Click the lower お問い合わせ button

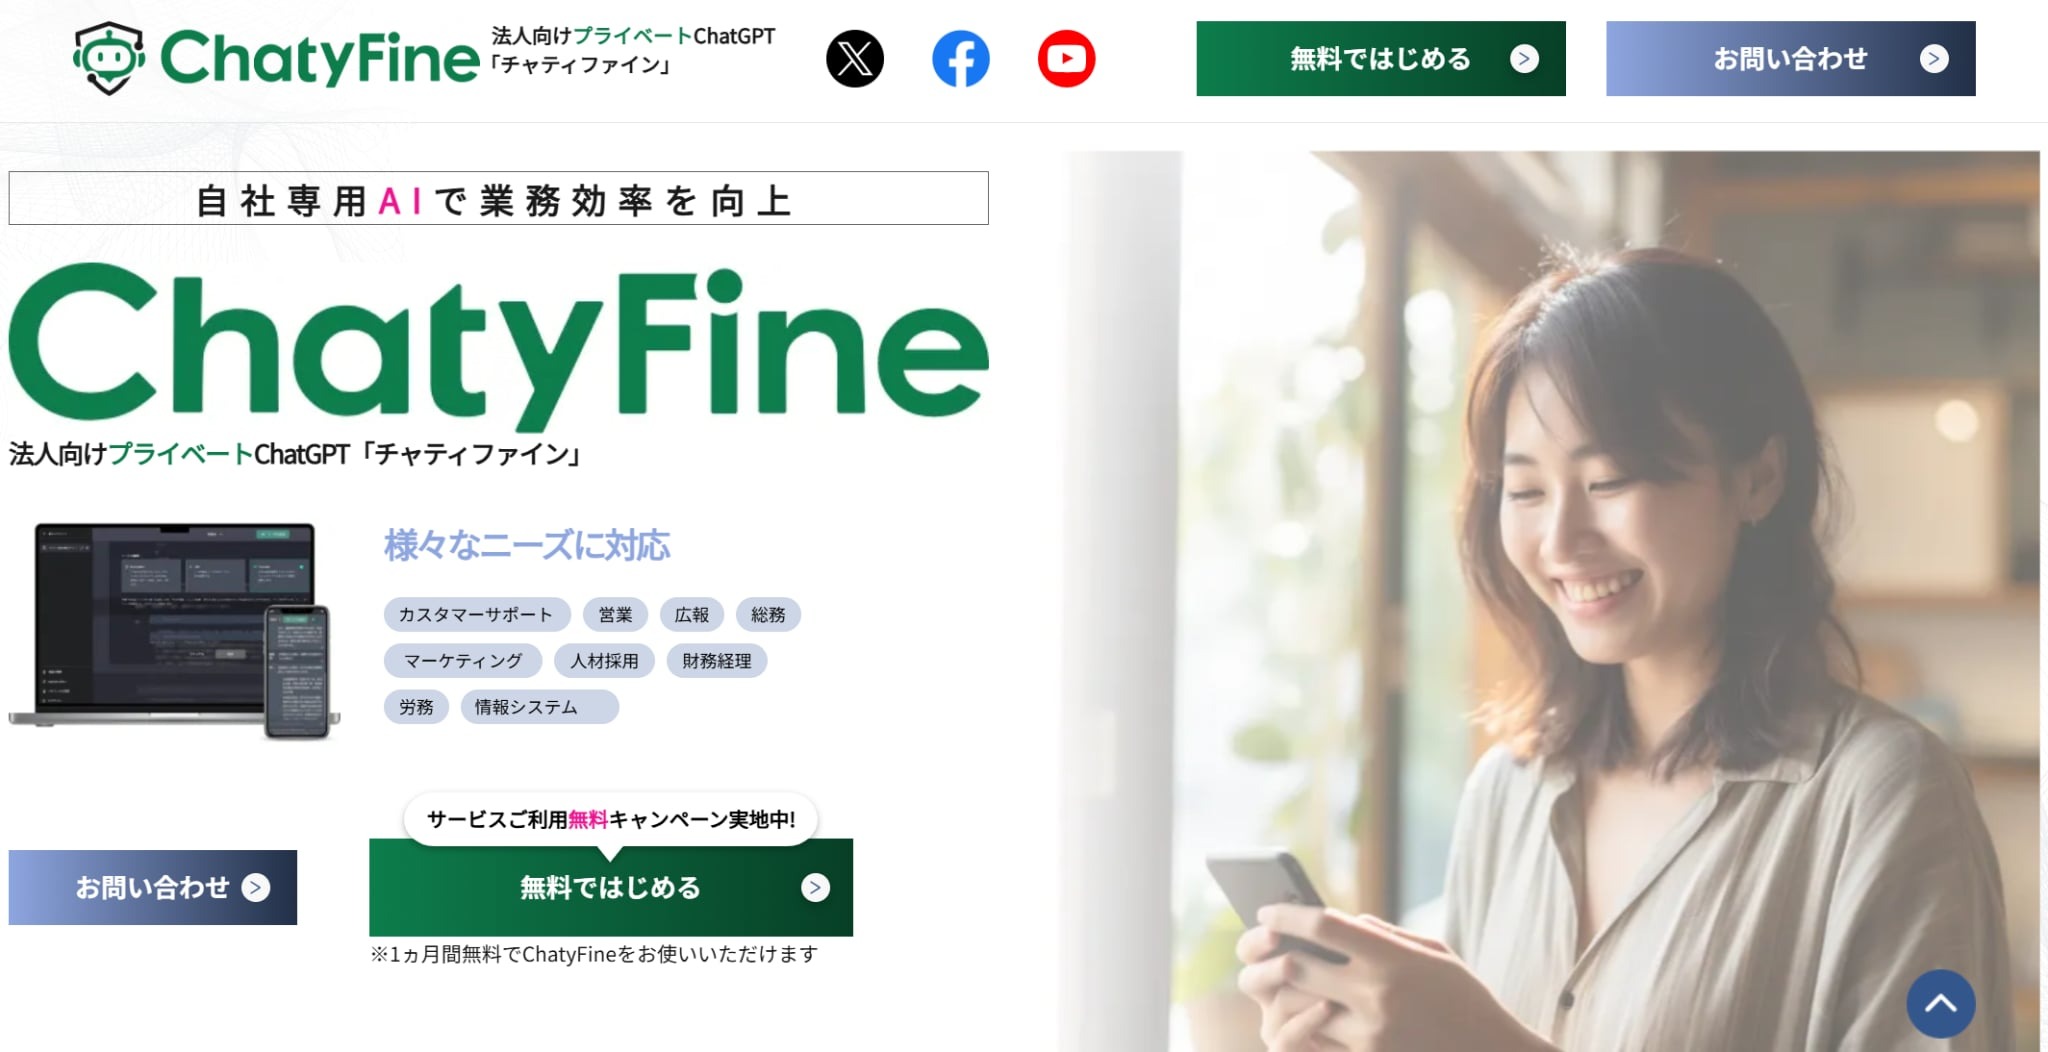153,888
